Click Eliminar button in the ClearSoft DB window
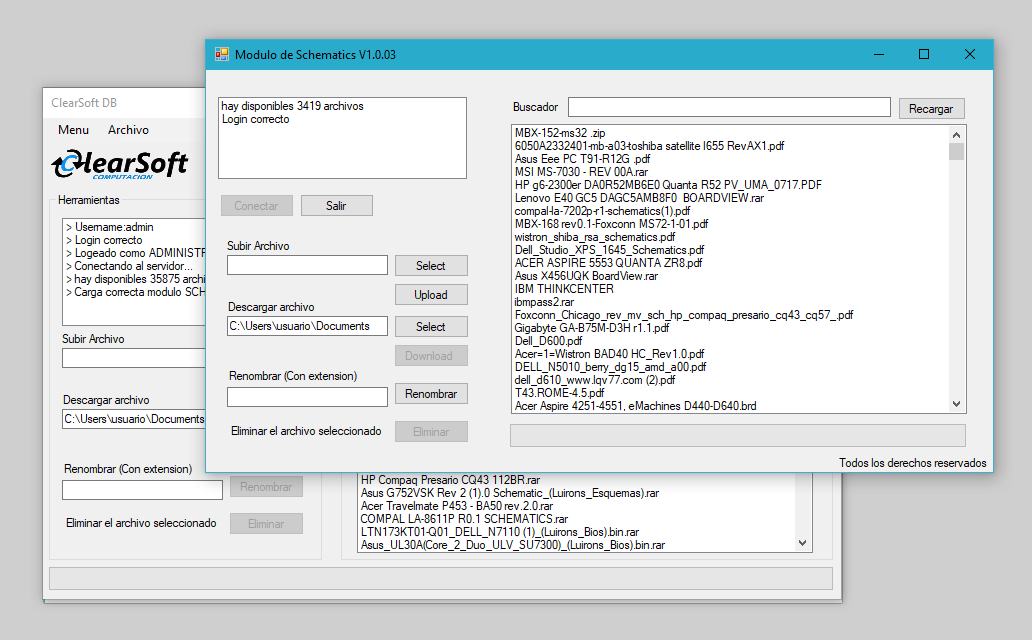The height and width of the screenshot is (640, 1032). 266,523
